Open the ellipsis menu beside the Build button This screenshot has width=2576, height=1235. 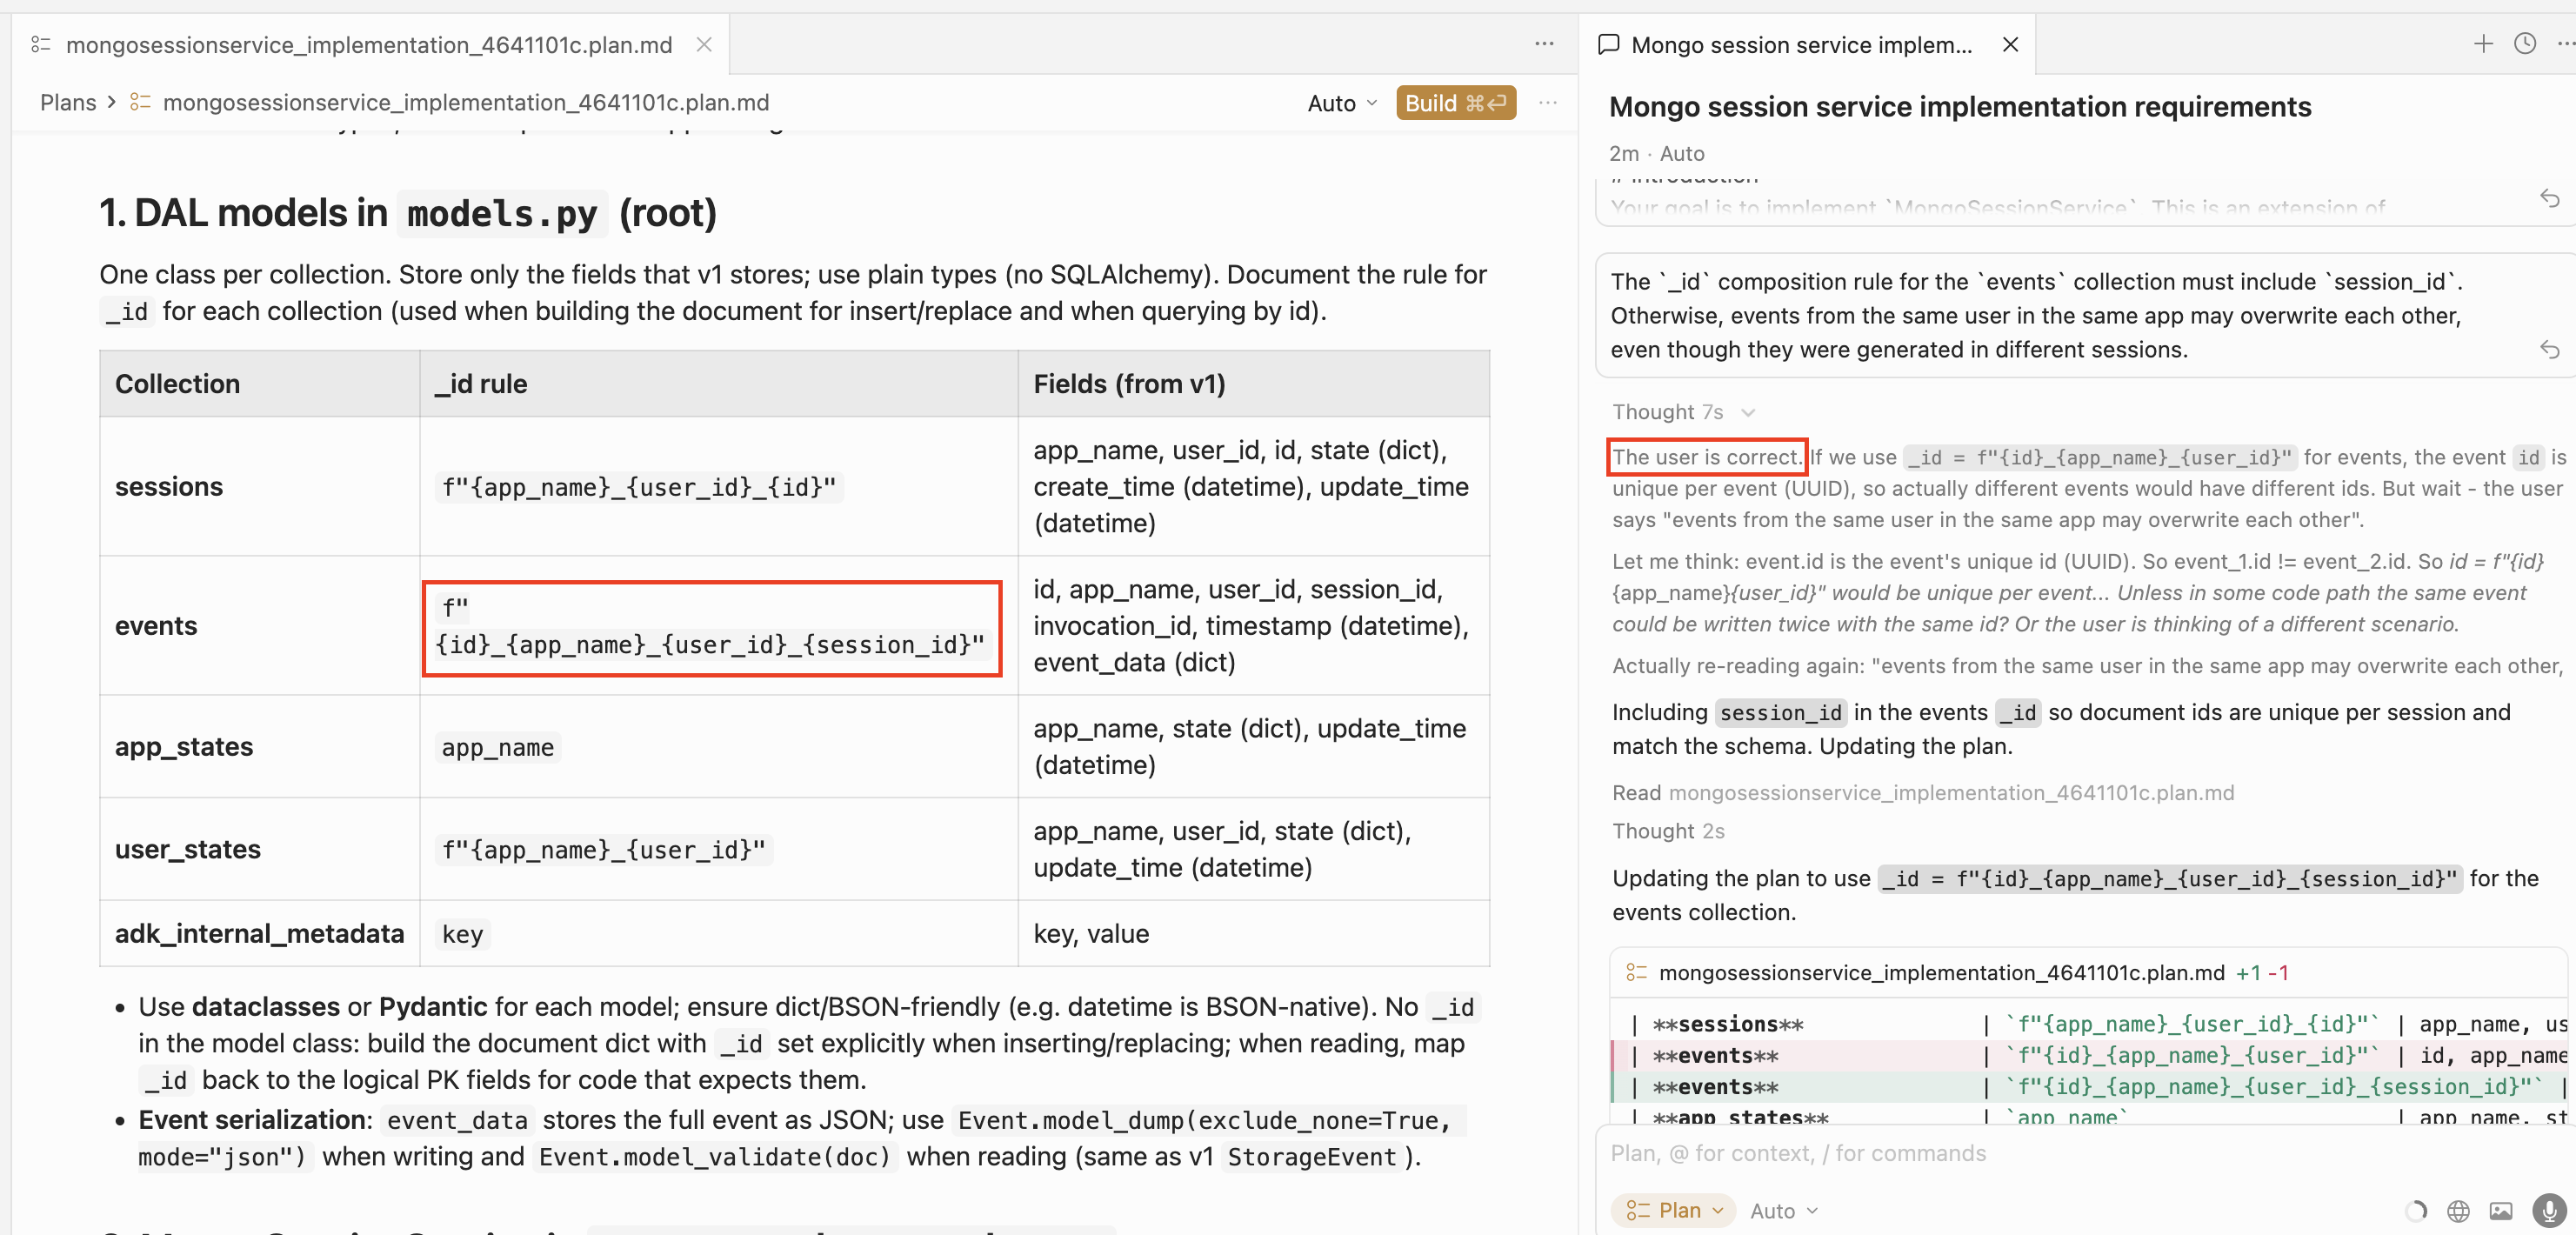[x=1548, y=103]
